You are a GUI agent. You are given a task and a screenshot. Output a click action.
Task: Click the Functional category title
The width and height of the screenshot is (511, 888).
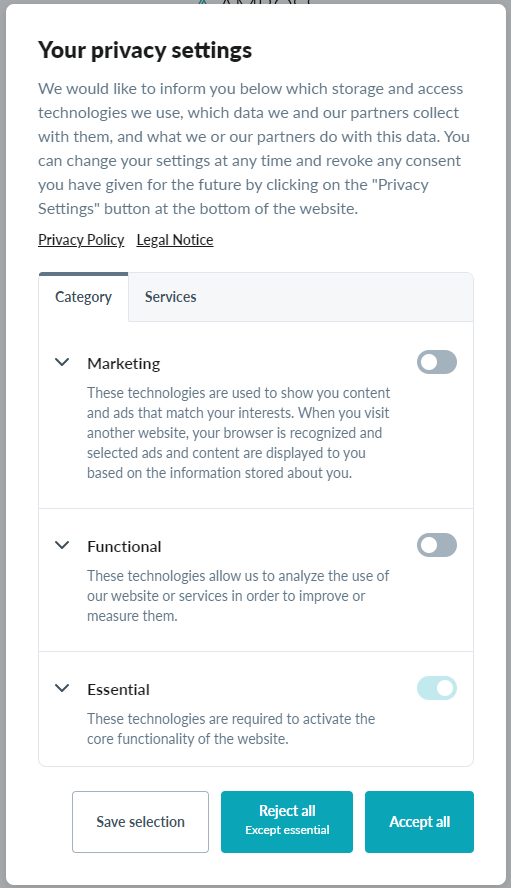[124, 547]
